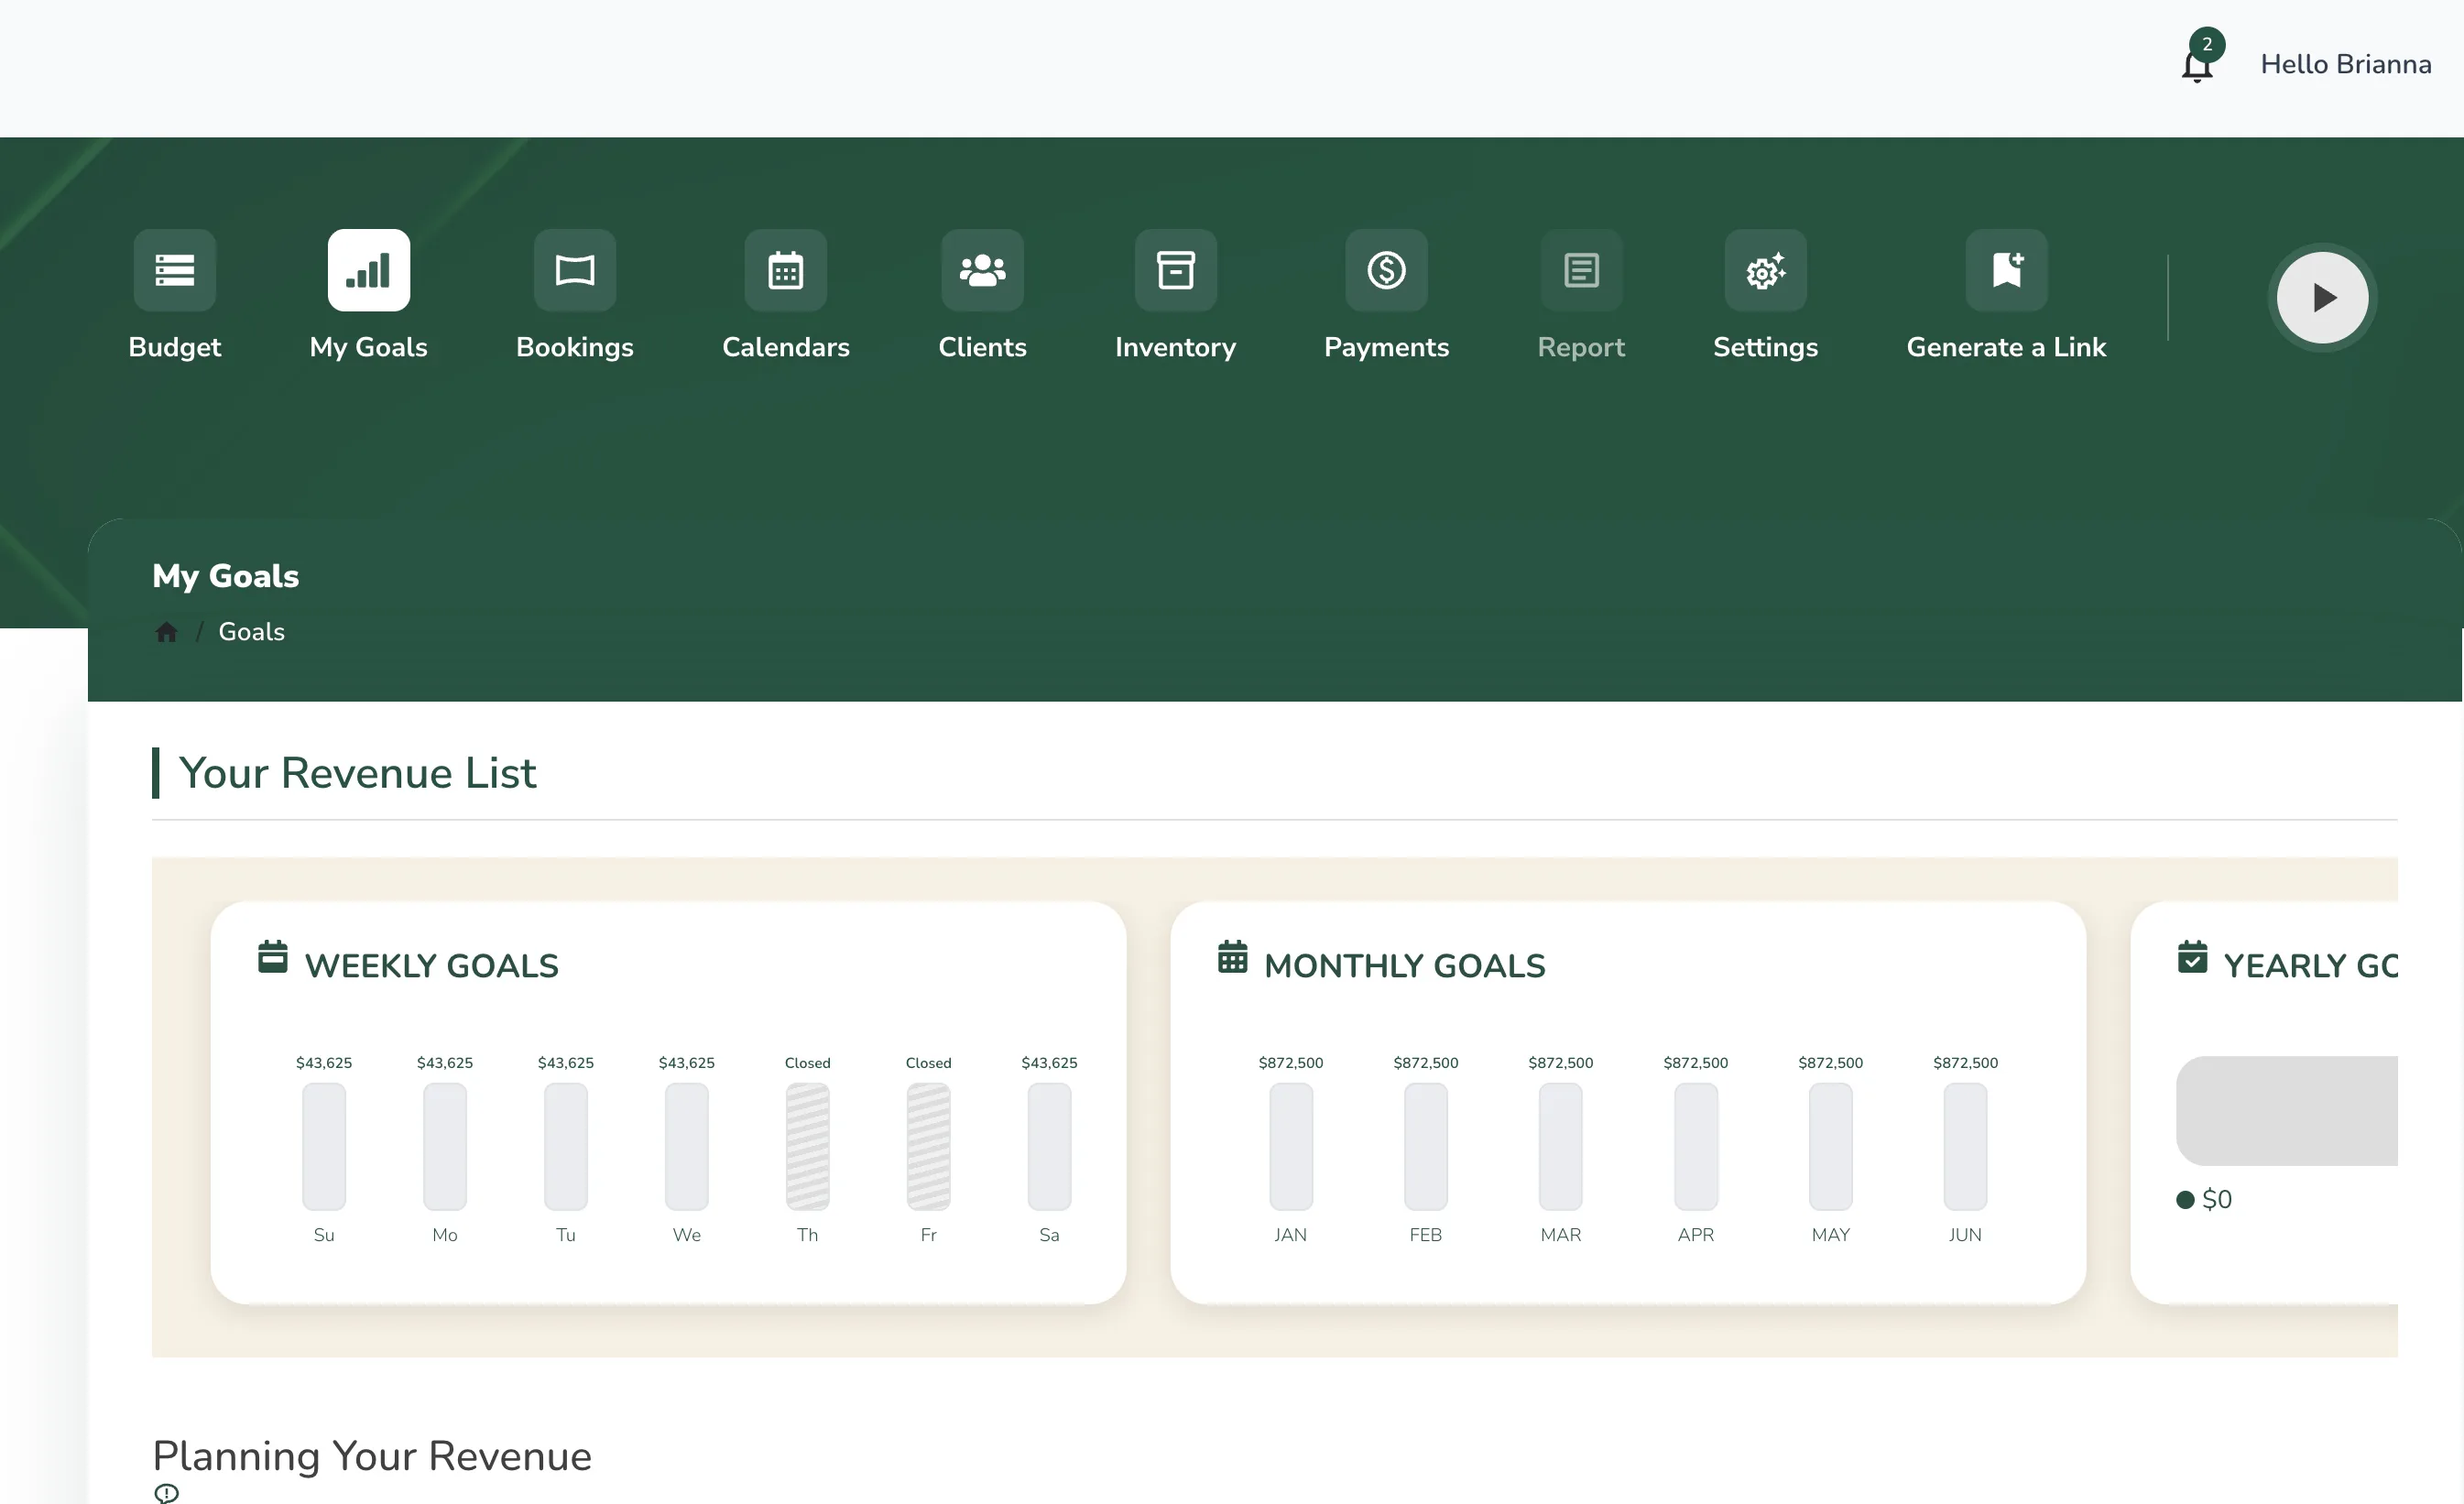Screen dimensions: 2464x1504
Task: Open the notifications bell
Action: [2197, 66]
